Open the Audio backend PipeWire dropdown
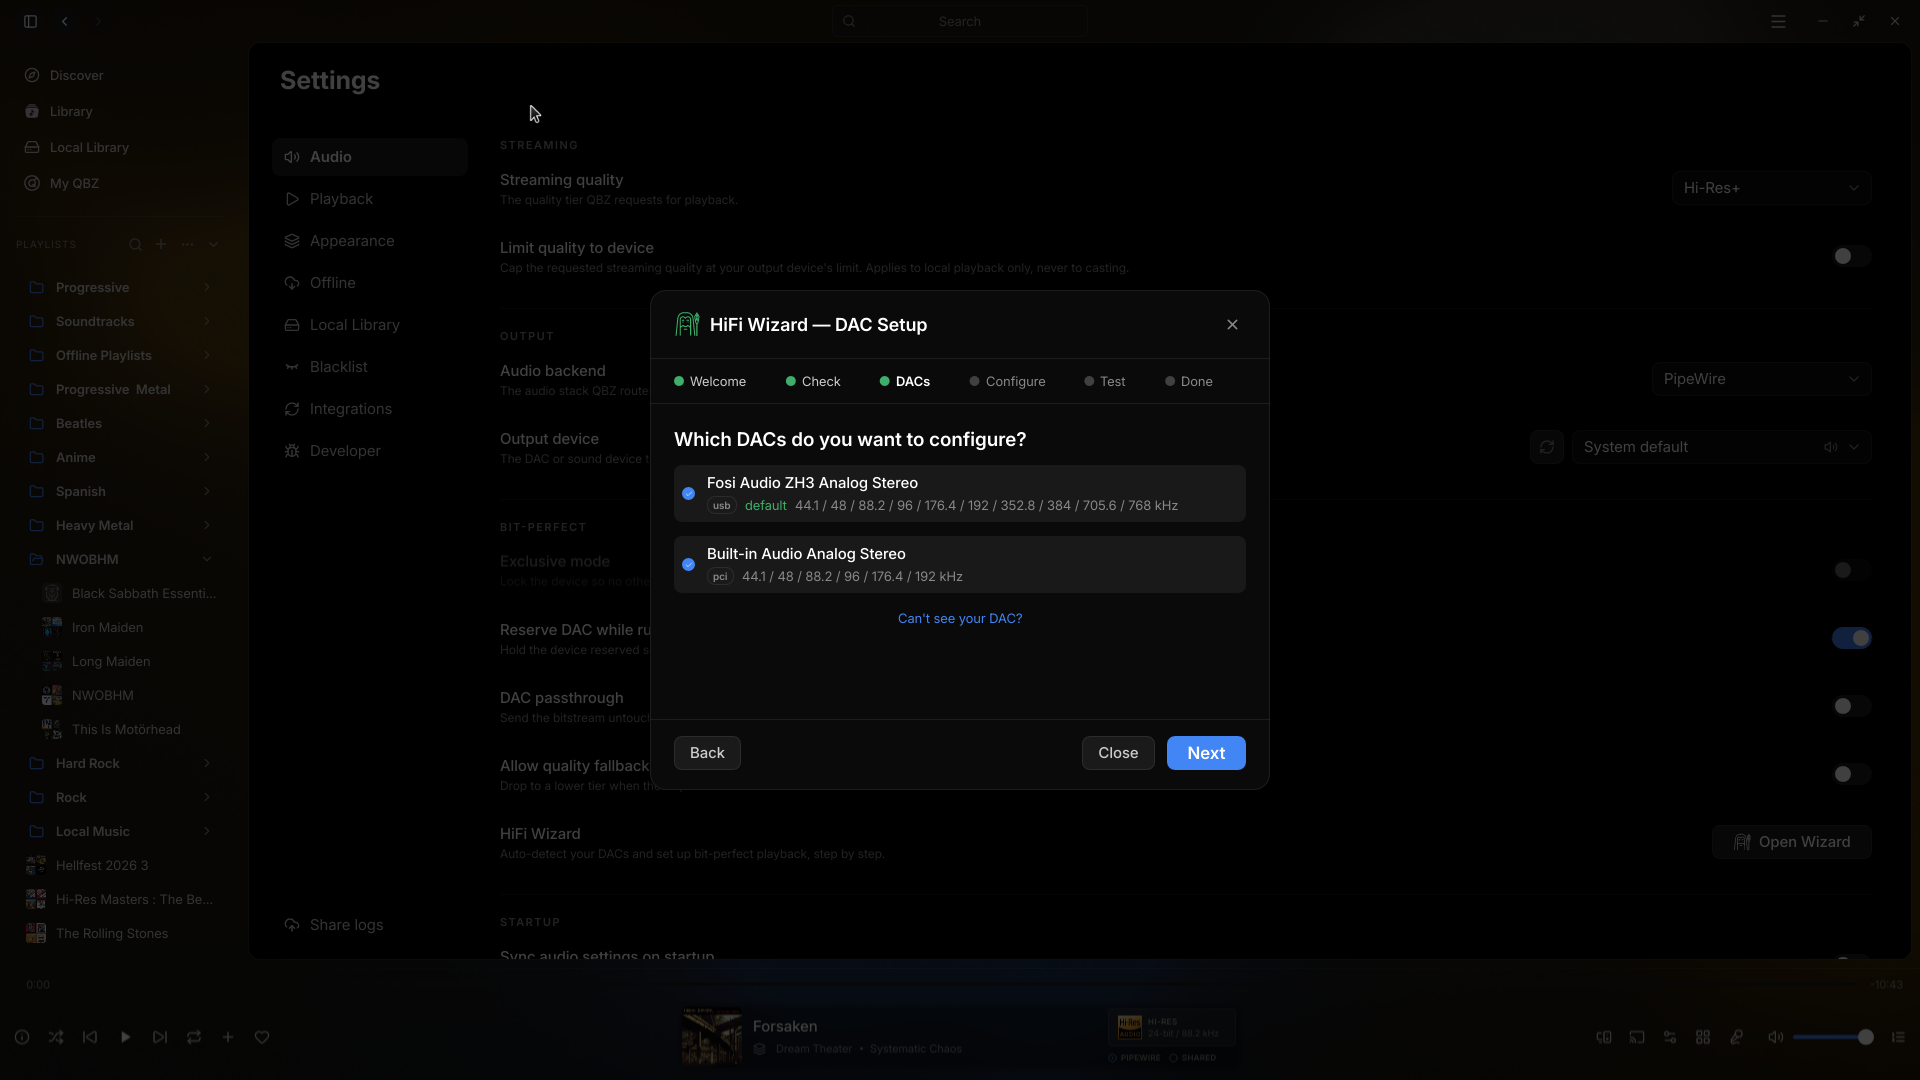 (1761, 379)
